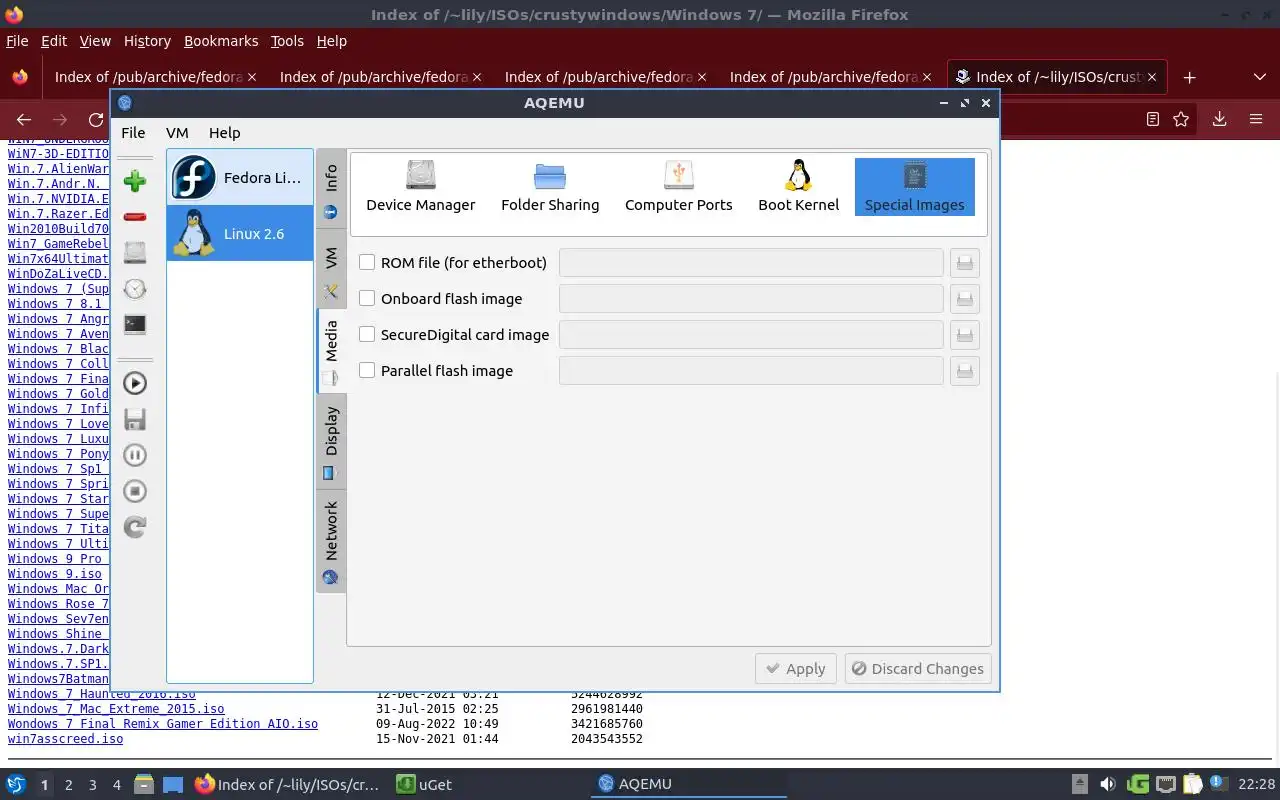Screen dimensions: 1280x800
Task: Open Windows_7_Mac_Extreme_2015.iso link
Action: pyautogui.click(x=116, y=709)
